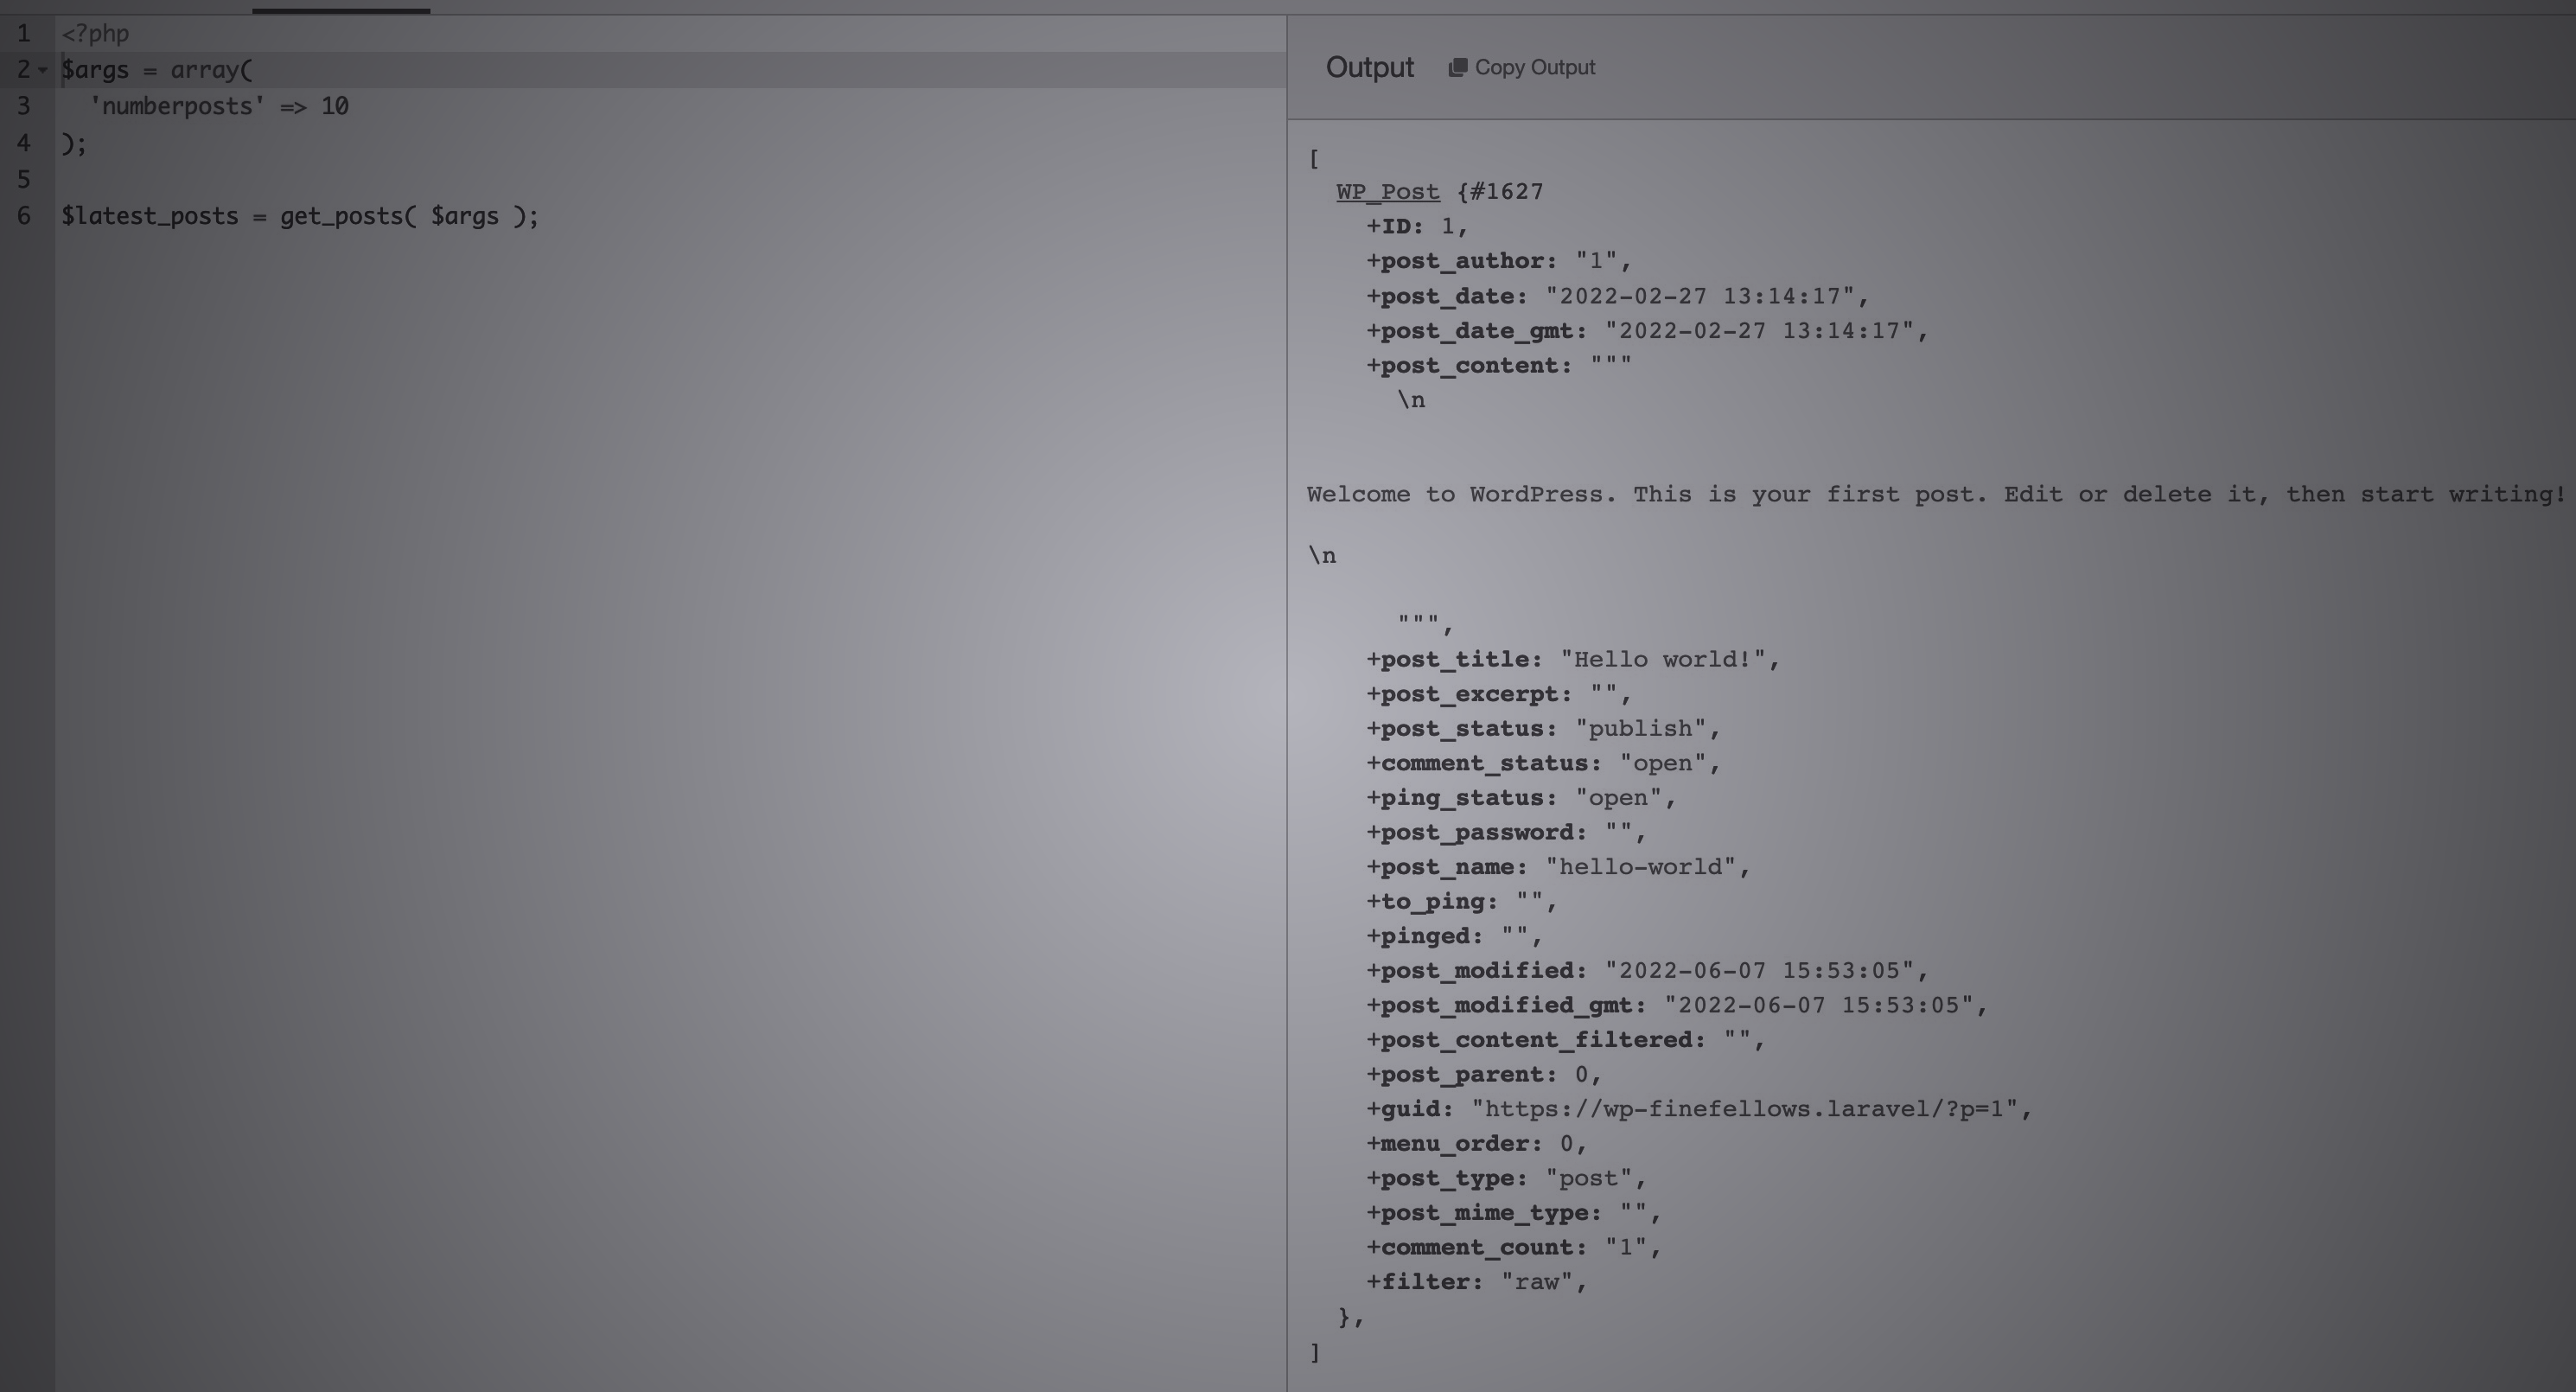Select line number 6 in the gutter

point(23,216)
